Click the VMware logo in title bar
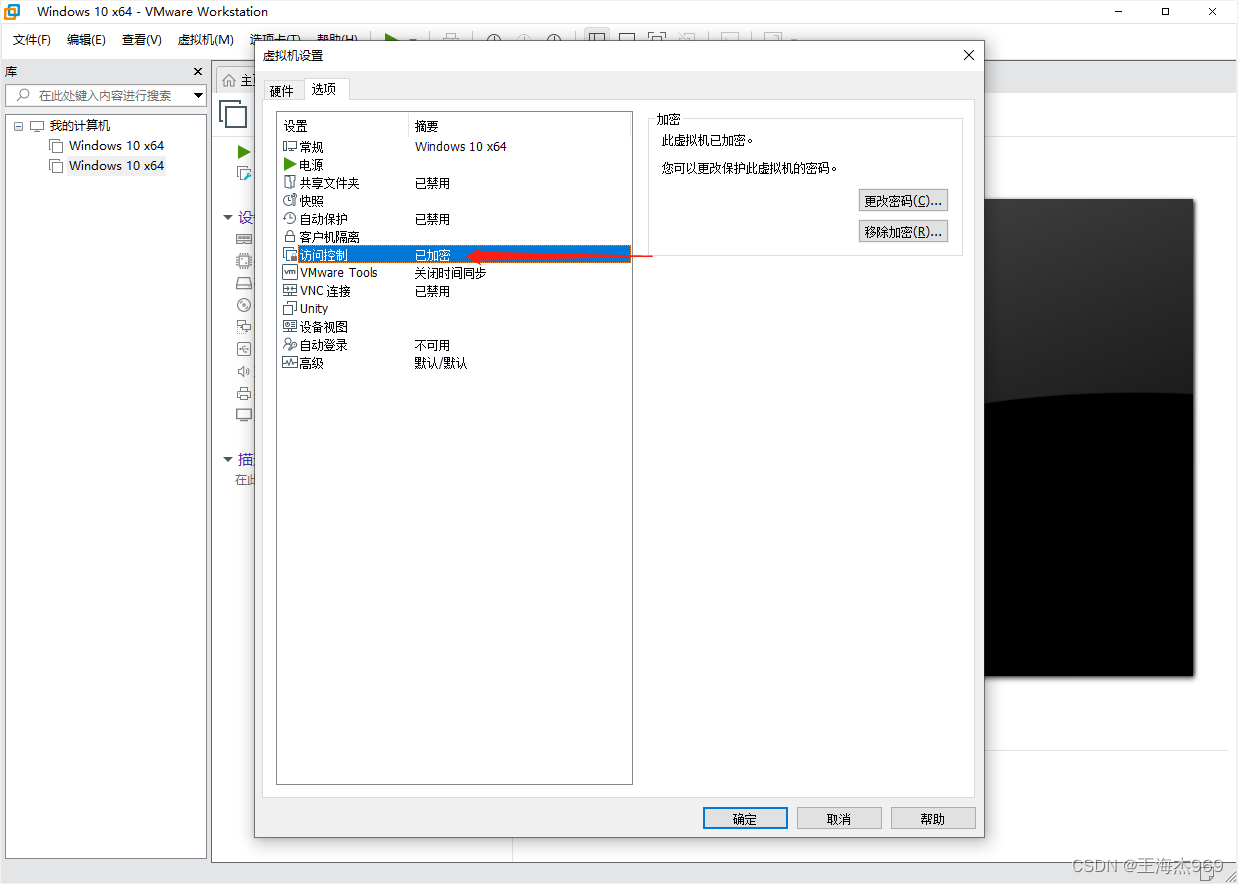 tap(14, 12)
